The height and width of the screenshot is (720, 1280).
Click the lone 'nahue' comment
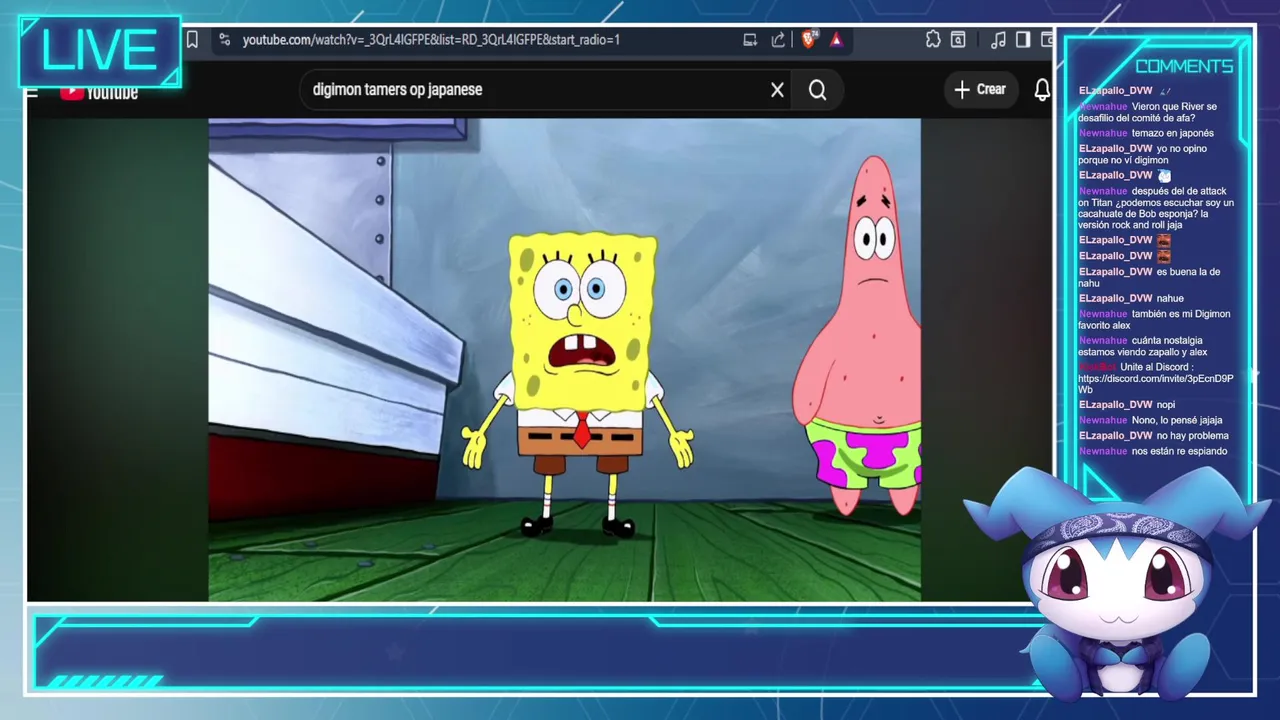point(1169,298)
